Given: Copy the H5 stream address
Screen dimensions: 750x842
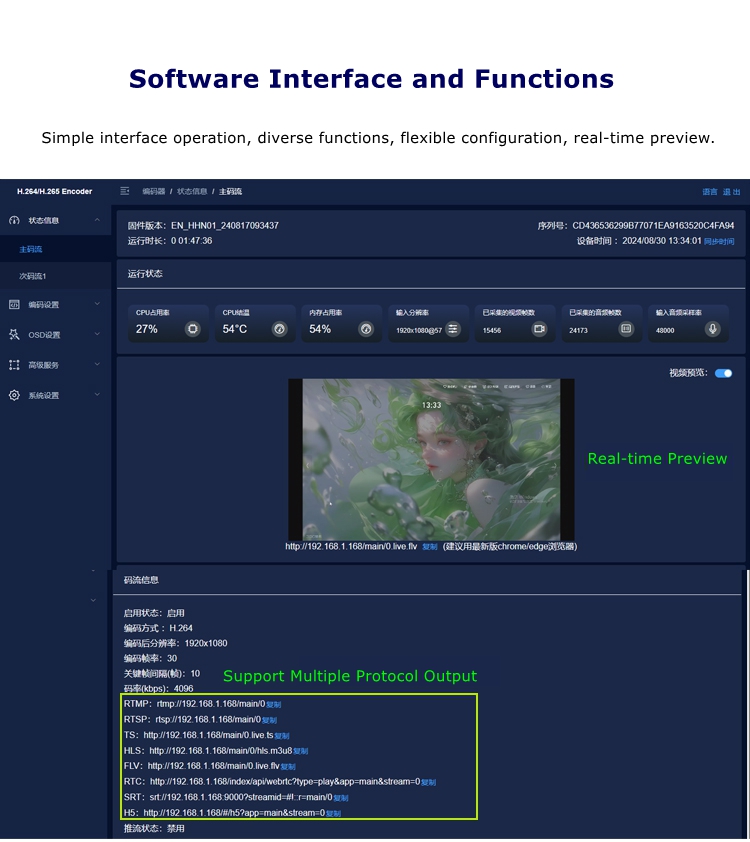Looking at the screenshot, I should 333,814.
